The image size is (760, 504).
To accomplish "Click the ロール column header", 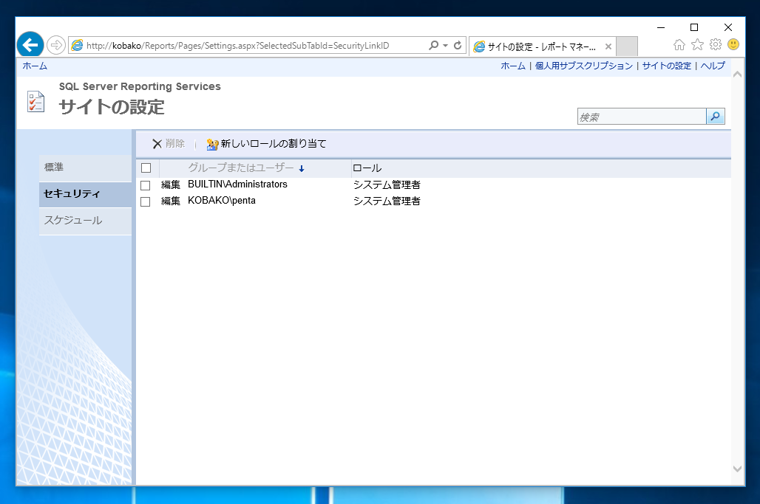I will [367, 168].
